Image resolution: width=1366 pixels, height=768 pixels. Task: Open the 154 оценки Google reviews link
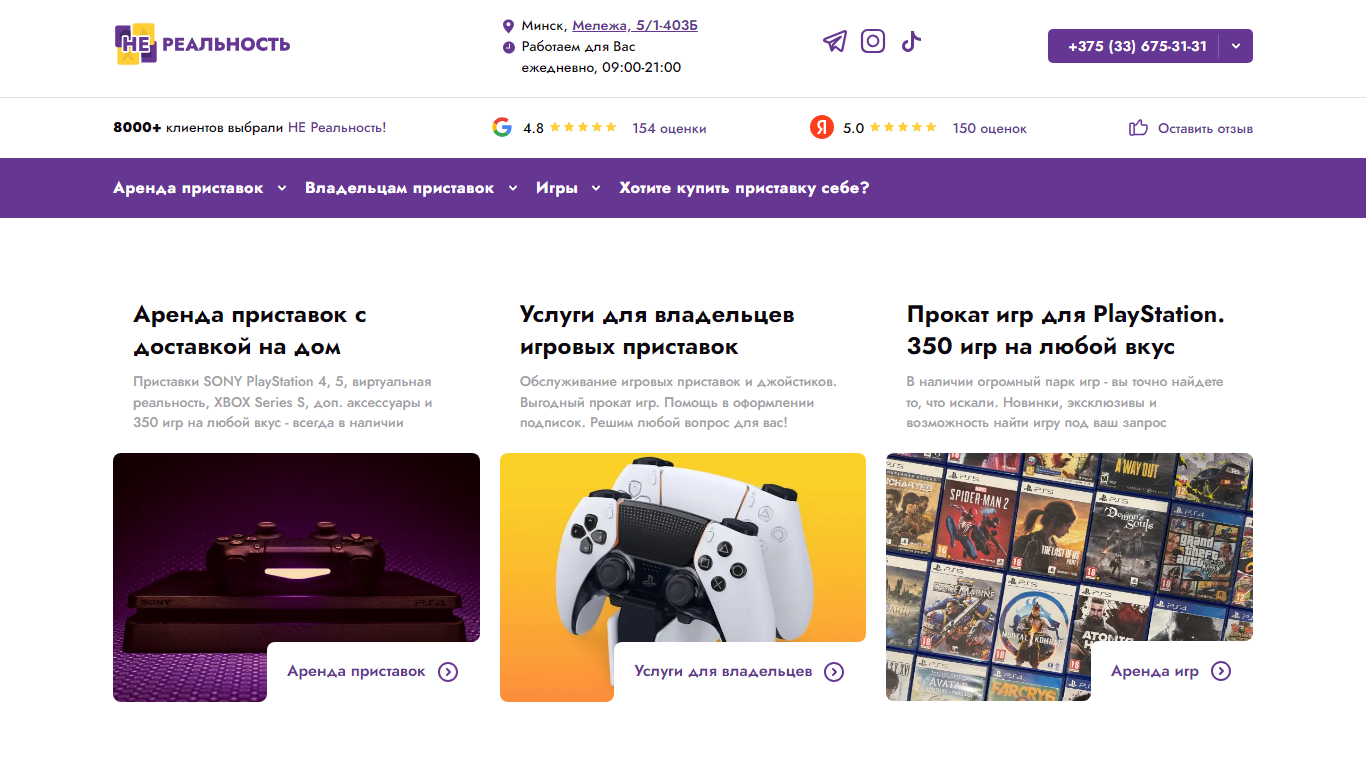point(669,128)
